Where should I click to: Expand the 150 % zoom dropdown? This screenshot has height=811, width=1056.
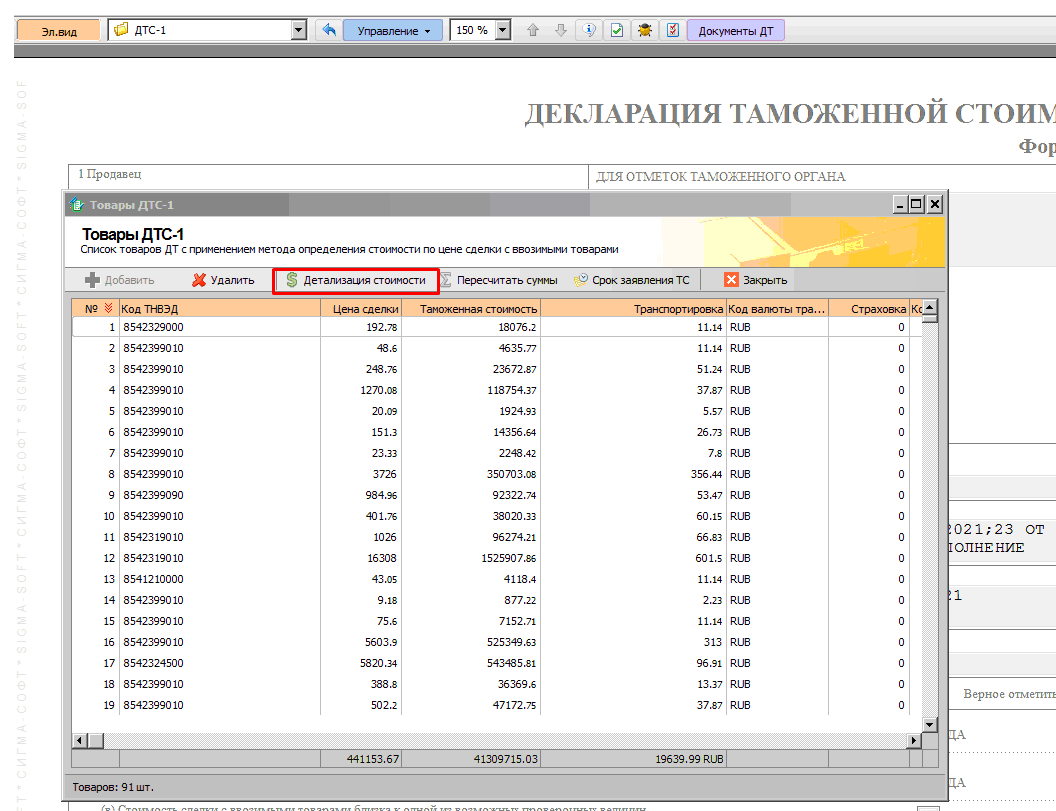[x=502, y=30]
